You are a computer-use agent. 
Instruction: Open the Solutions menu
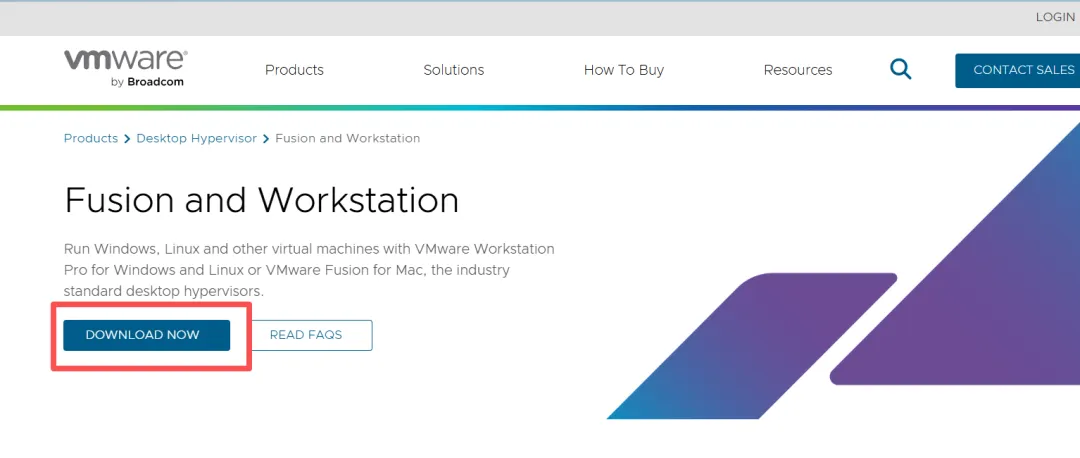(453, 70)
